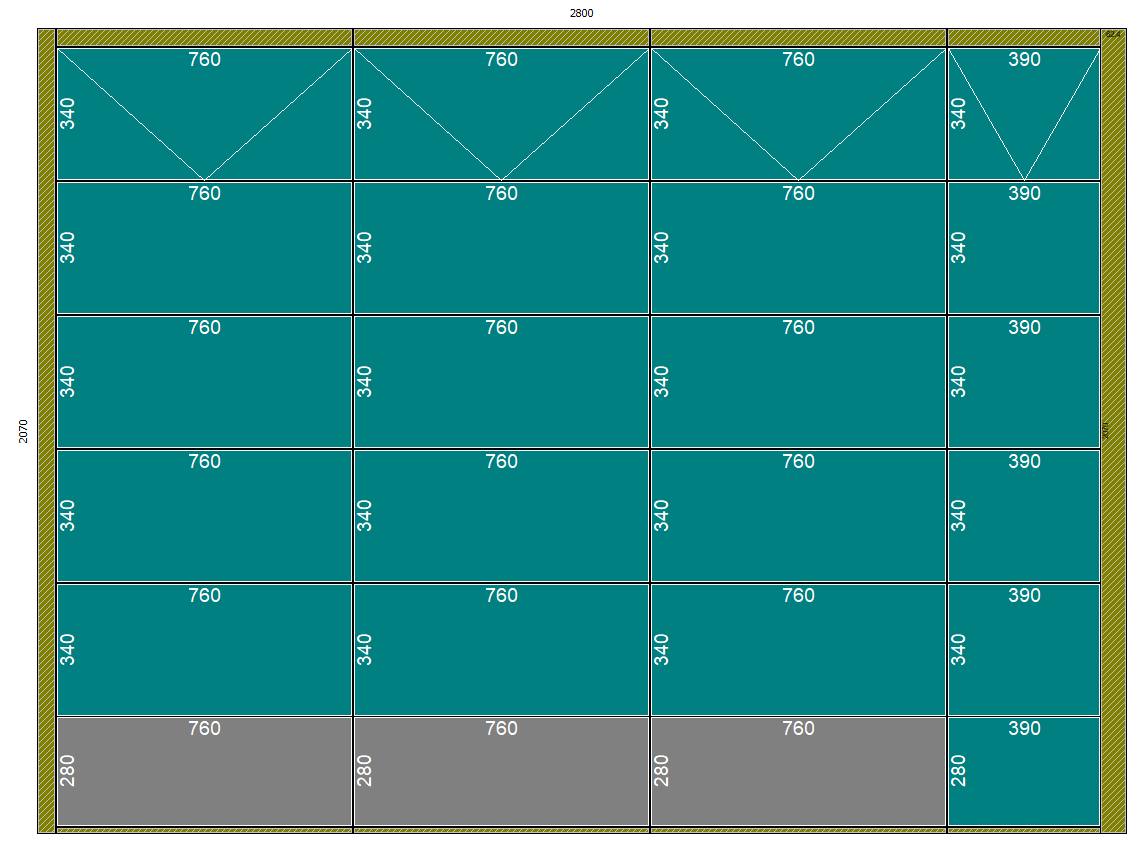
Task: Click the hatched waste strip along the left edge
Action: pyautogui.click(x=46, y=430)
